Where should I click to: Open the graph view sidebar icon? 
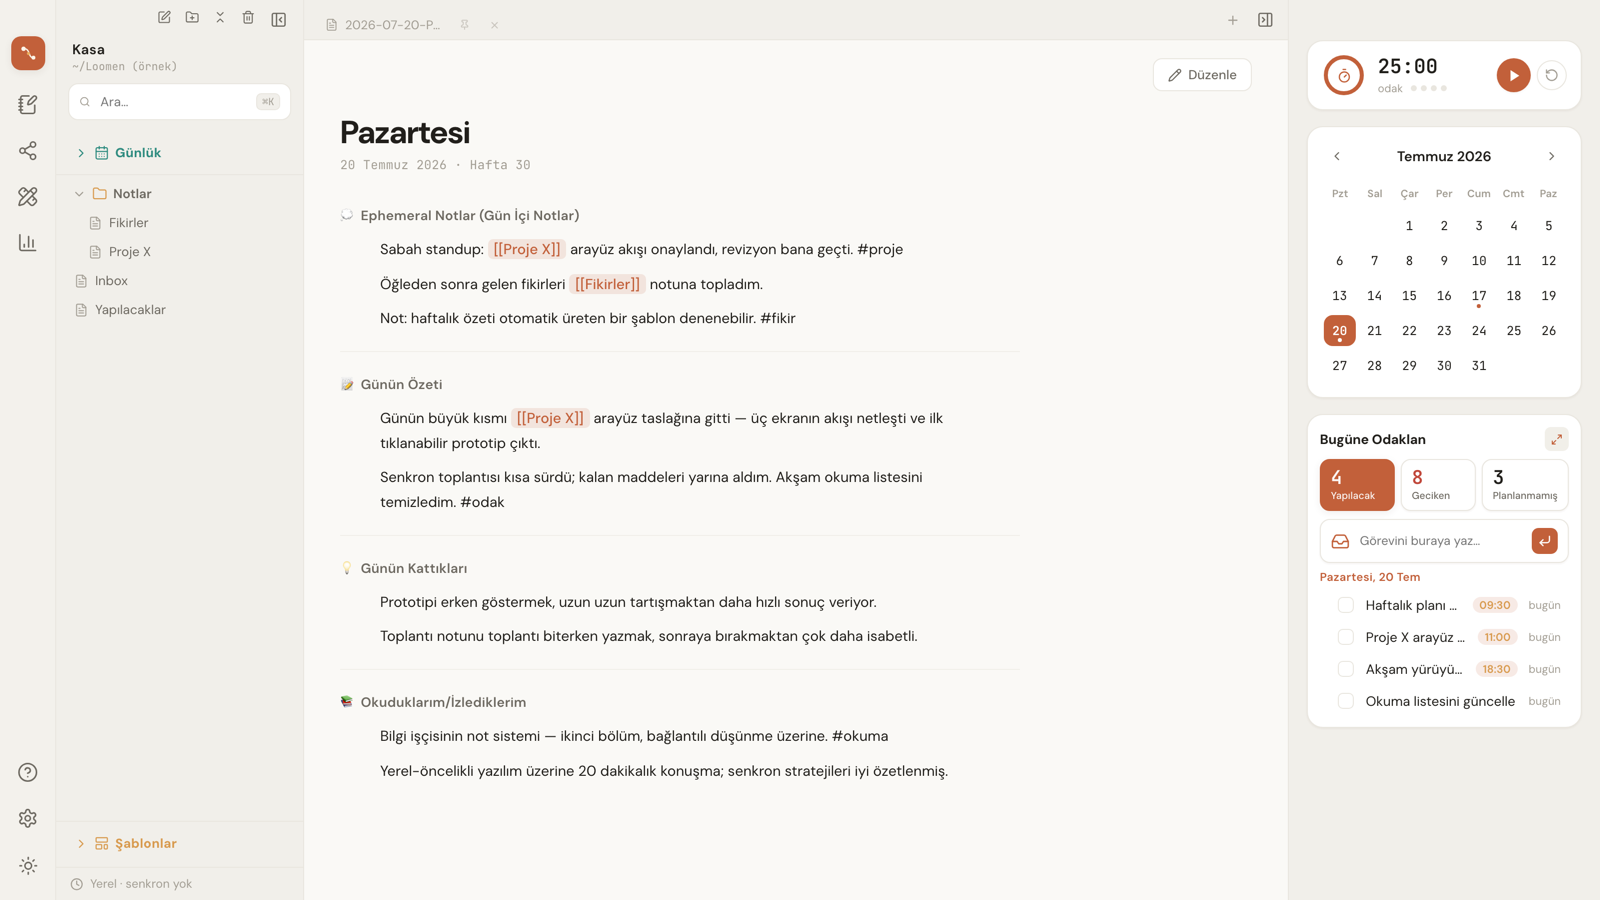click(28, 151)
